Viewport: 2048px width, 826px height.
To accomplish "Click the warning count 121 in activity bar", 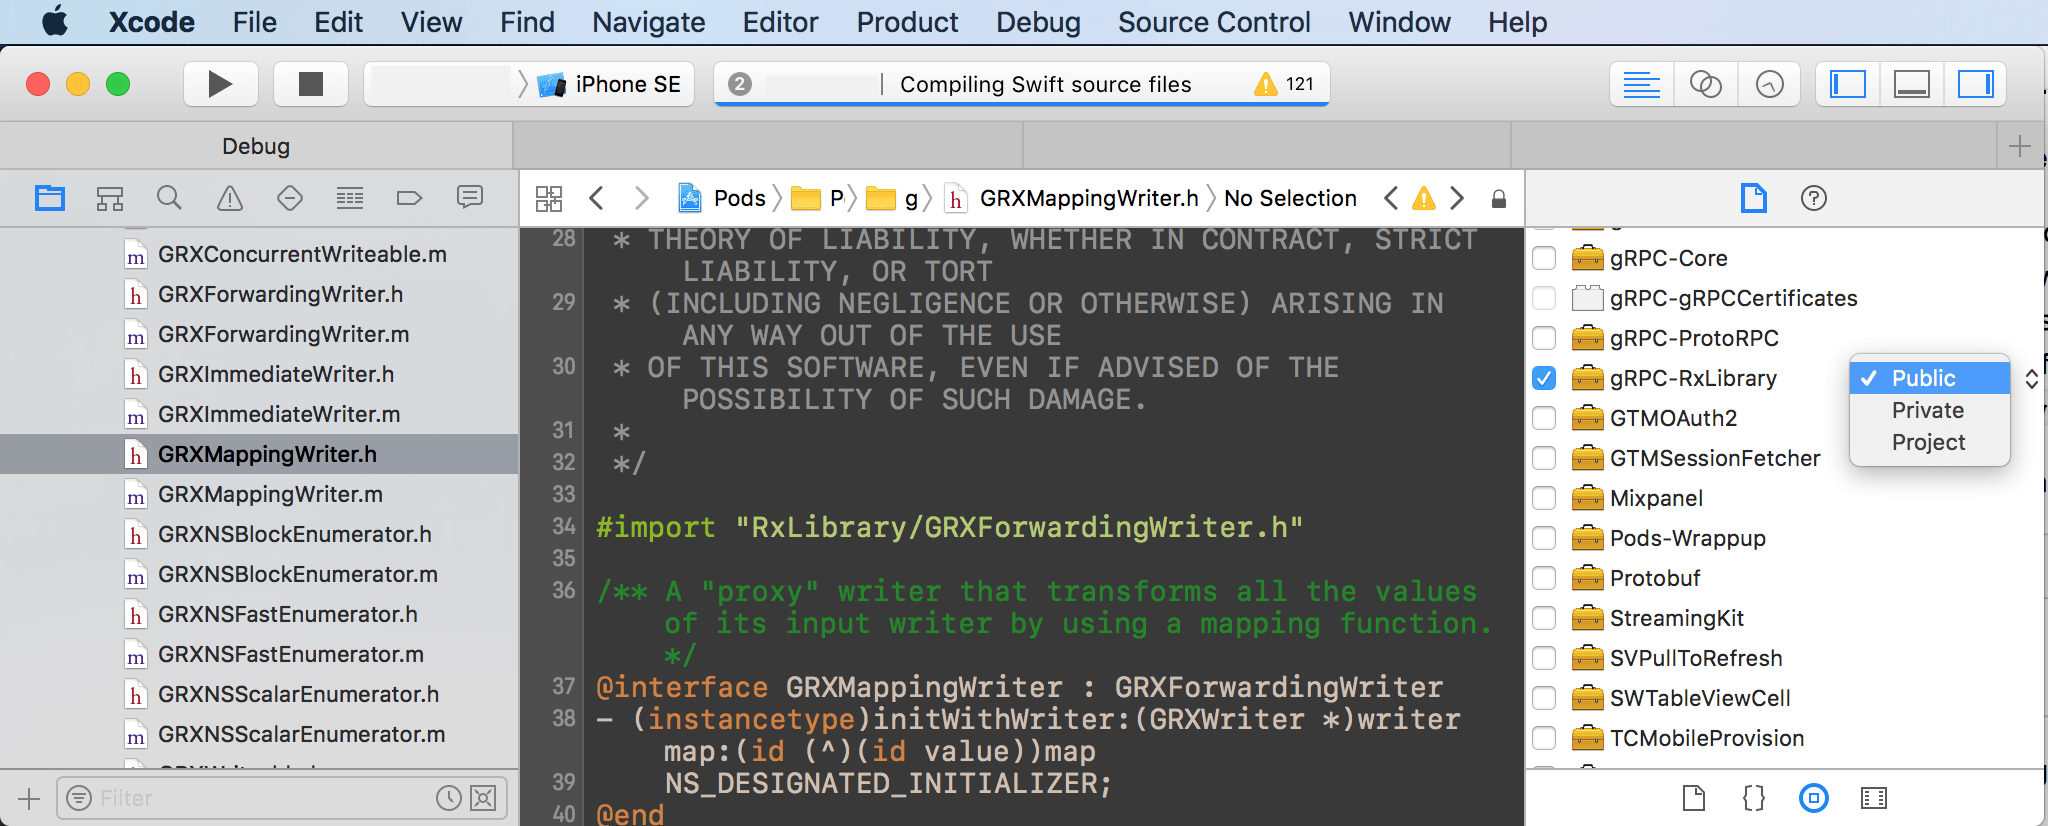I will pos(1285,84).
